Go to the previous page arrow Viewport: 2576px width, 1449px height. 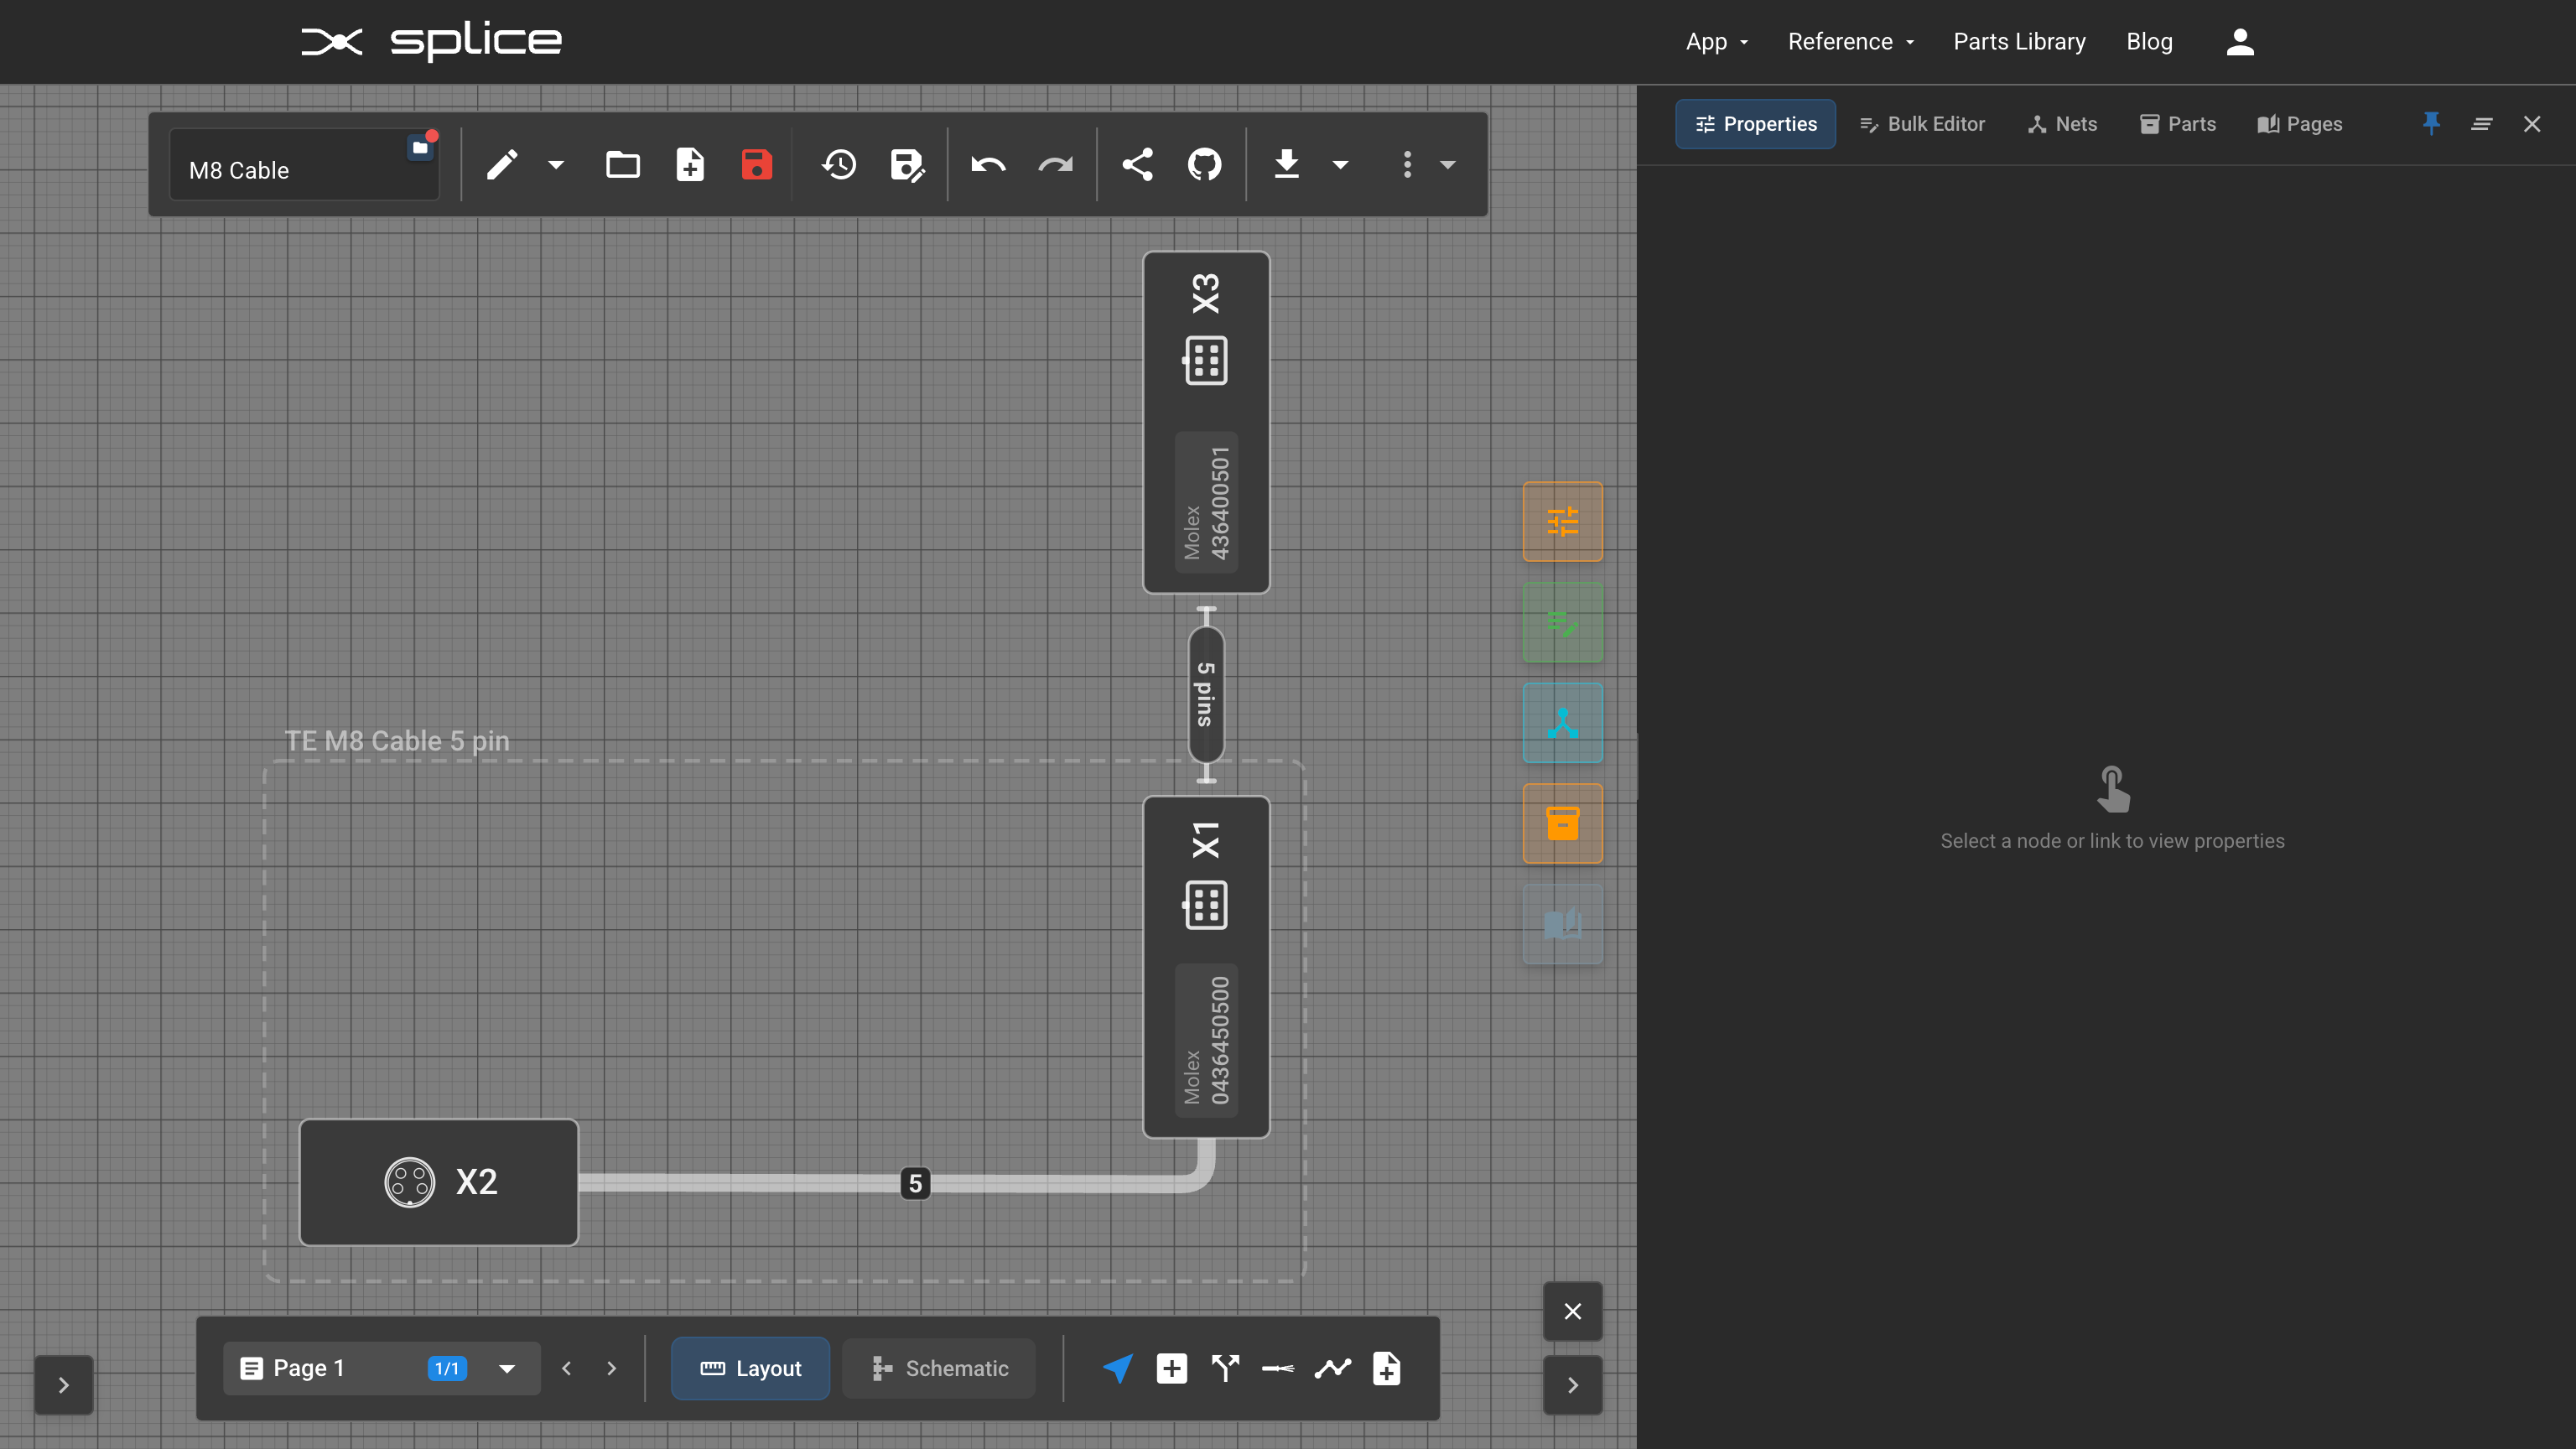click(x=567, y=1368)
